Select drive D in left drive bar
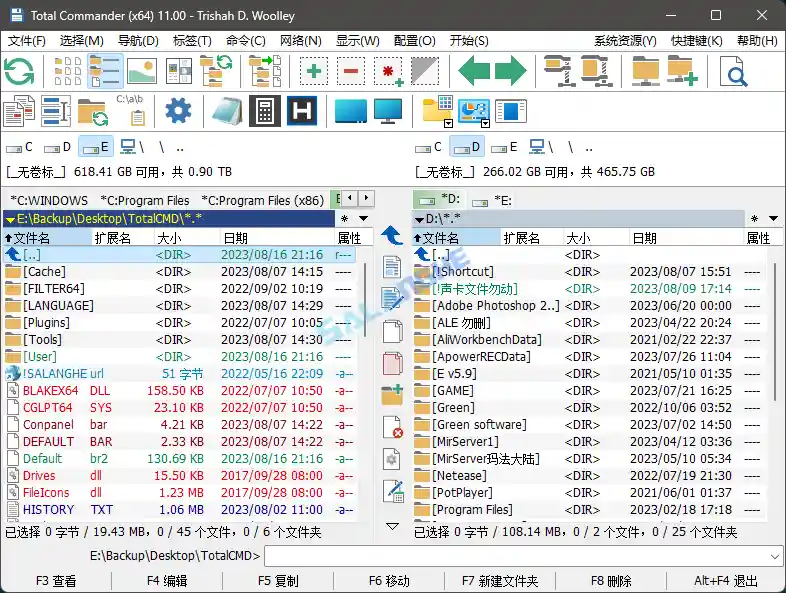This screenshot has width=786, height=593. 57,147
